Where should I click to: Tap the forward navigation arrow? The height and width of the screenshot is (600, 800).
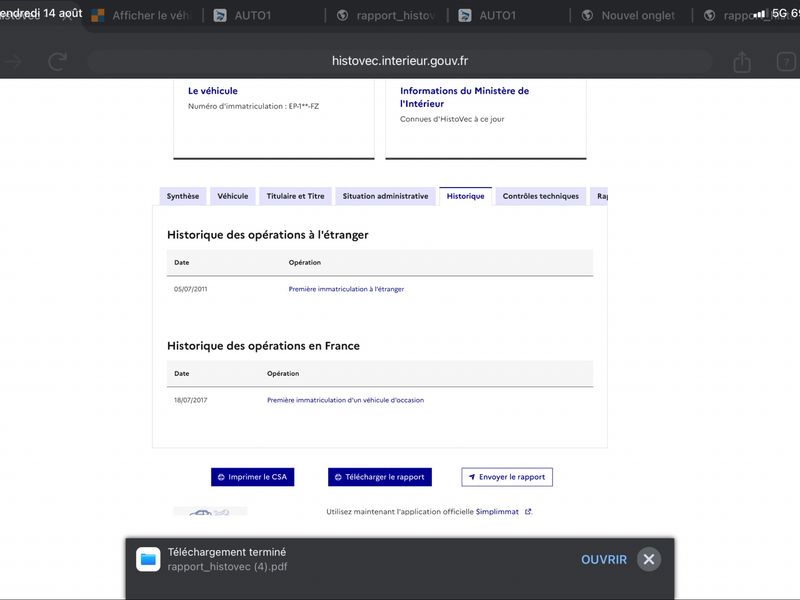11,62
